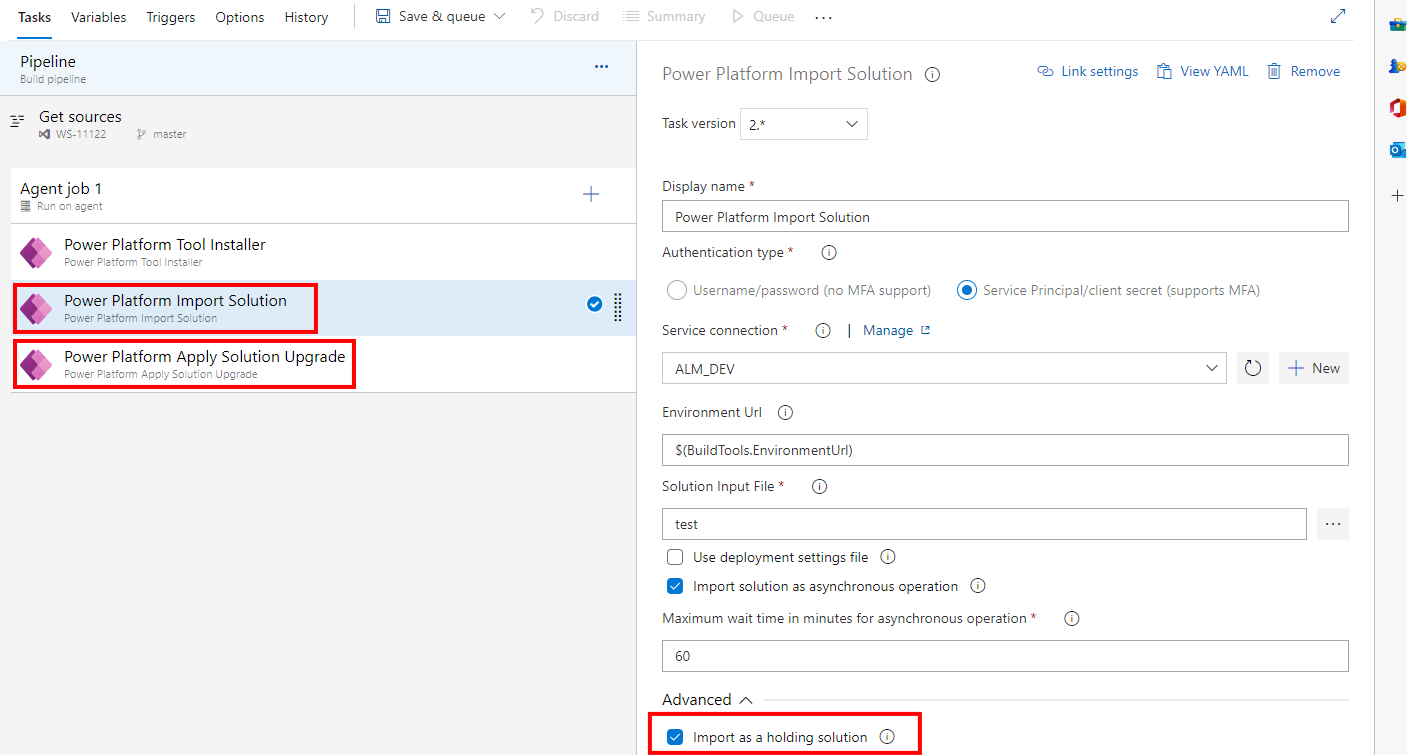Select Username/password authentication radio button

[x=676, y=289]
